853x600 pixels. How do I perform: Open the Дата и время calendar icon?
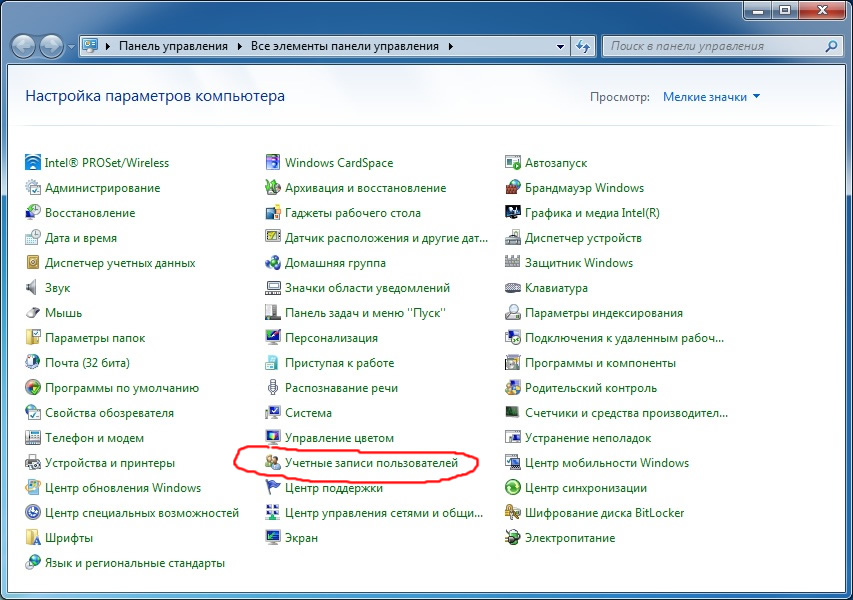[33, 238]
